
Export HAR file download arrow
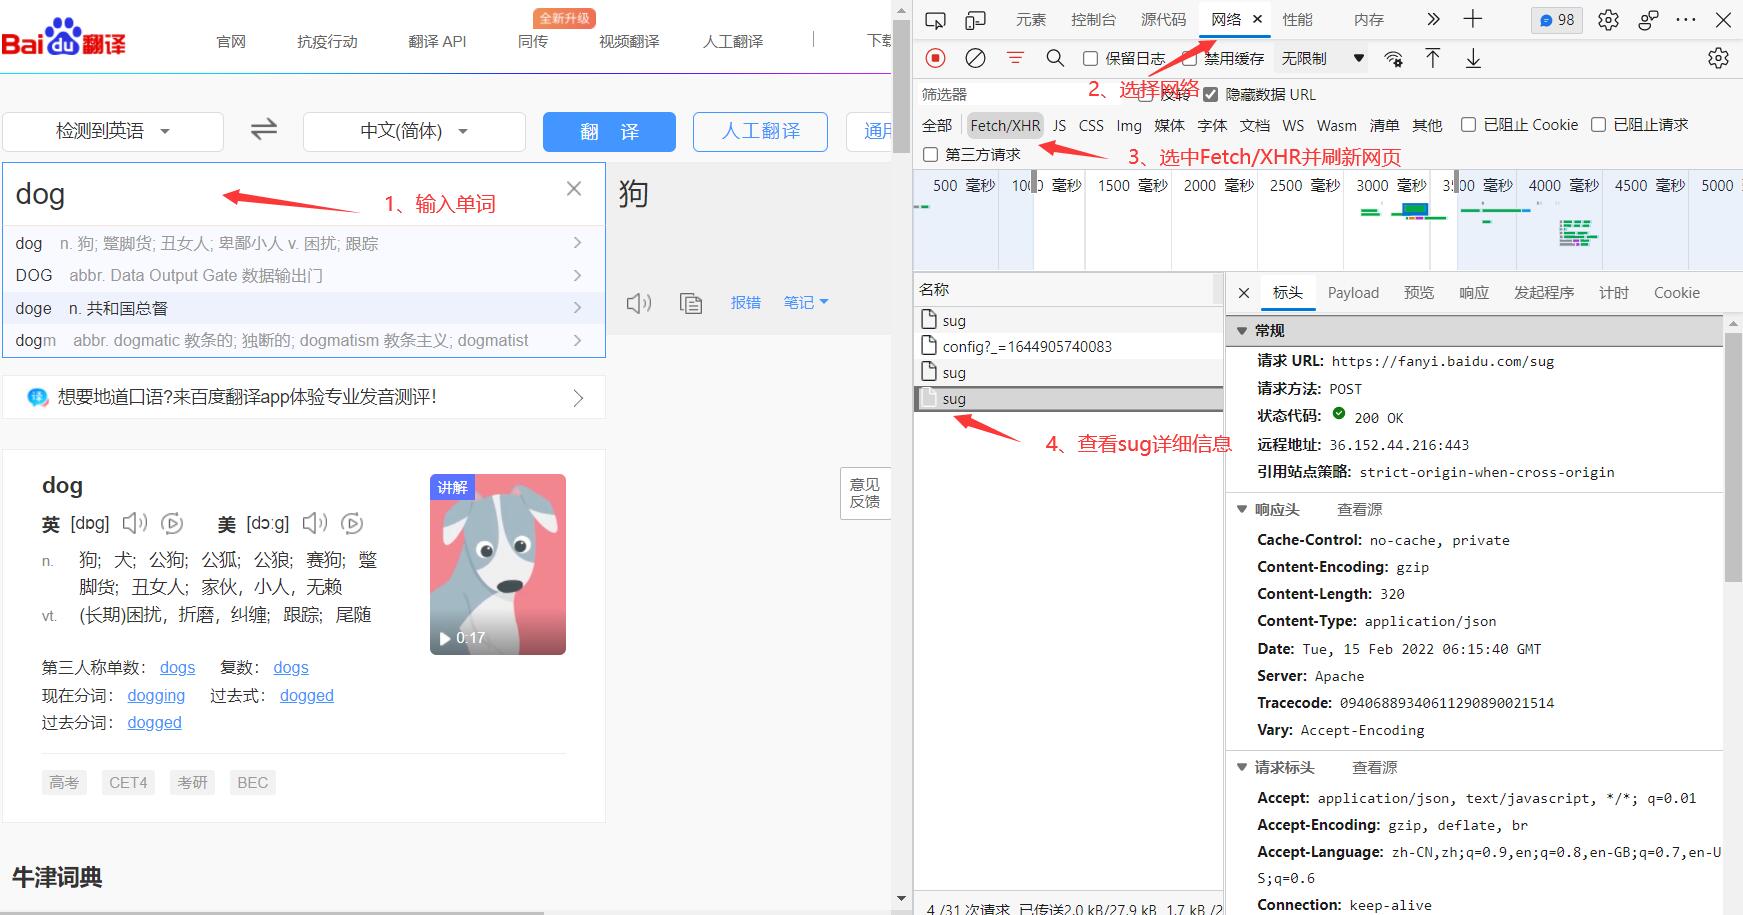pos(1473,58)
